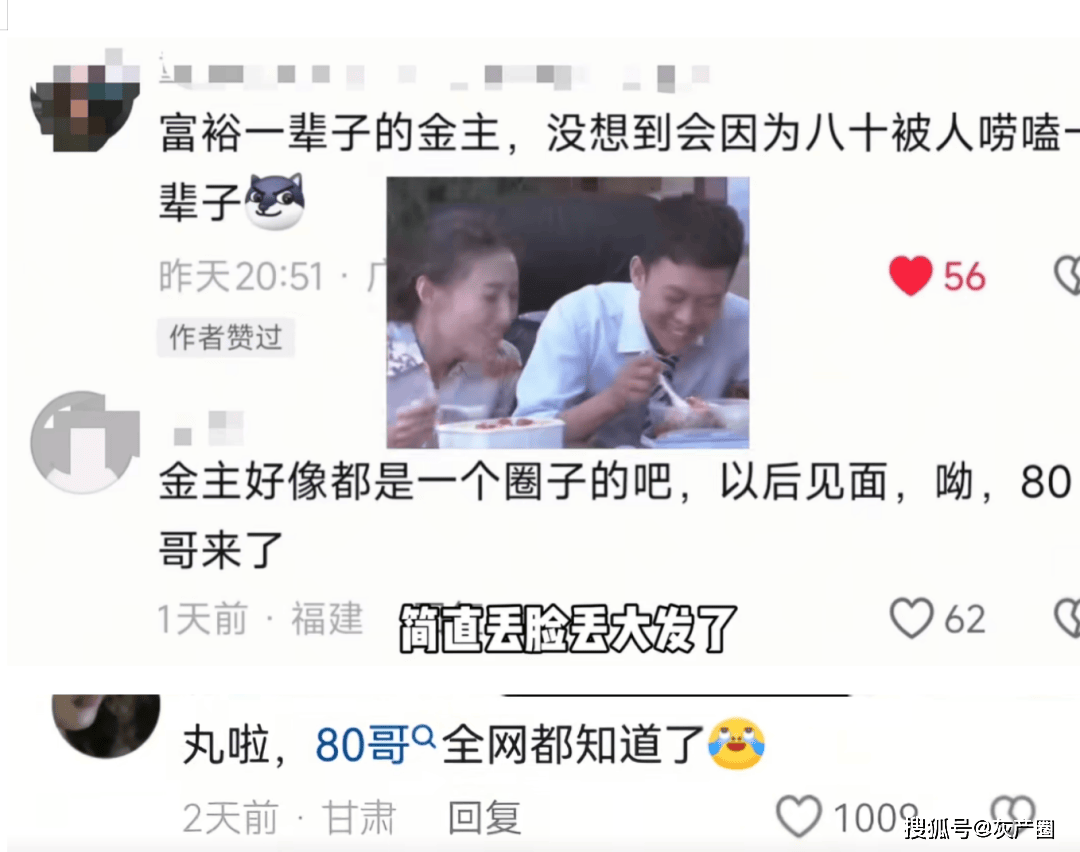
Task: Like the comment with 62 likes
Action: (911, 618)
